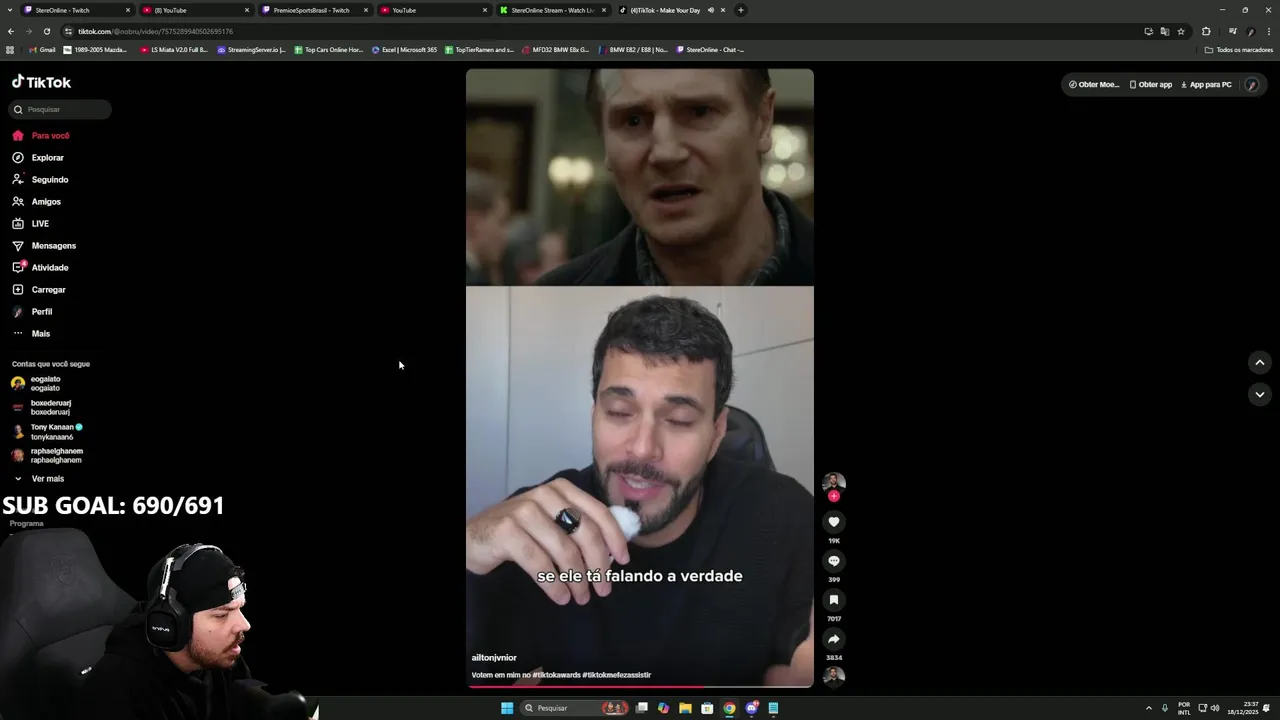Open the comments of the TikTok video

pos(834,561)
